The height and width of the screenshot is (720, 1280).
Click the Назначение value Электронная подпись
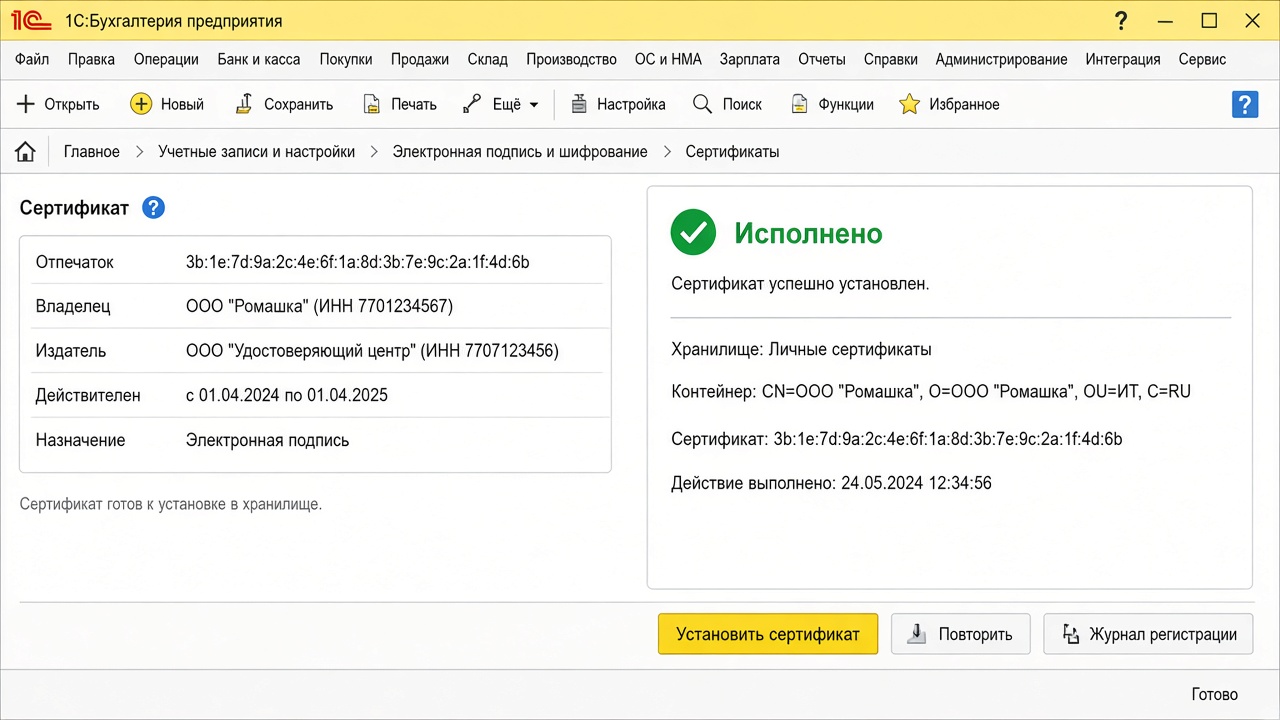(x=268, y=440)
